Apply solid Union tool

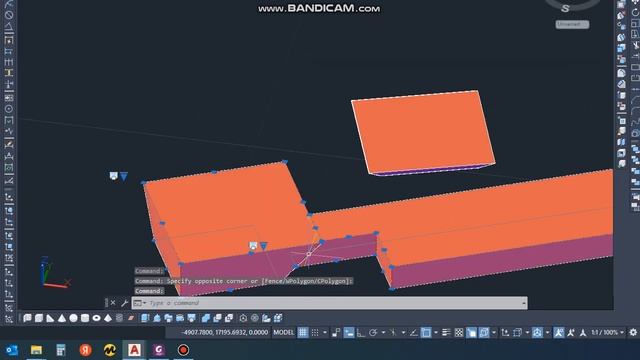pyautogui.click(x=206, y=318)
